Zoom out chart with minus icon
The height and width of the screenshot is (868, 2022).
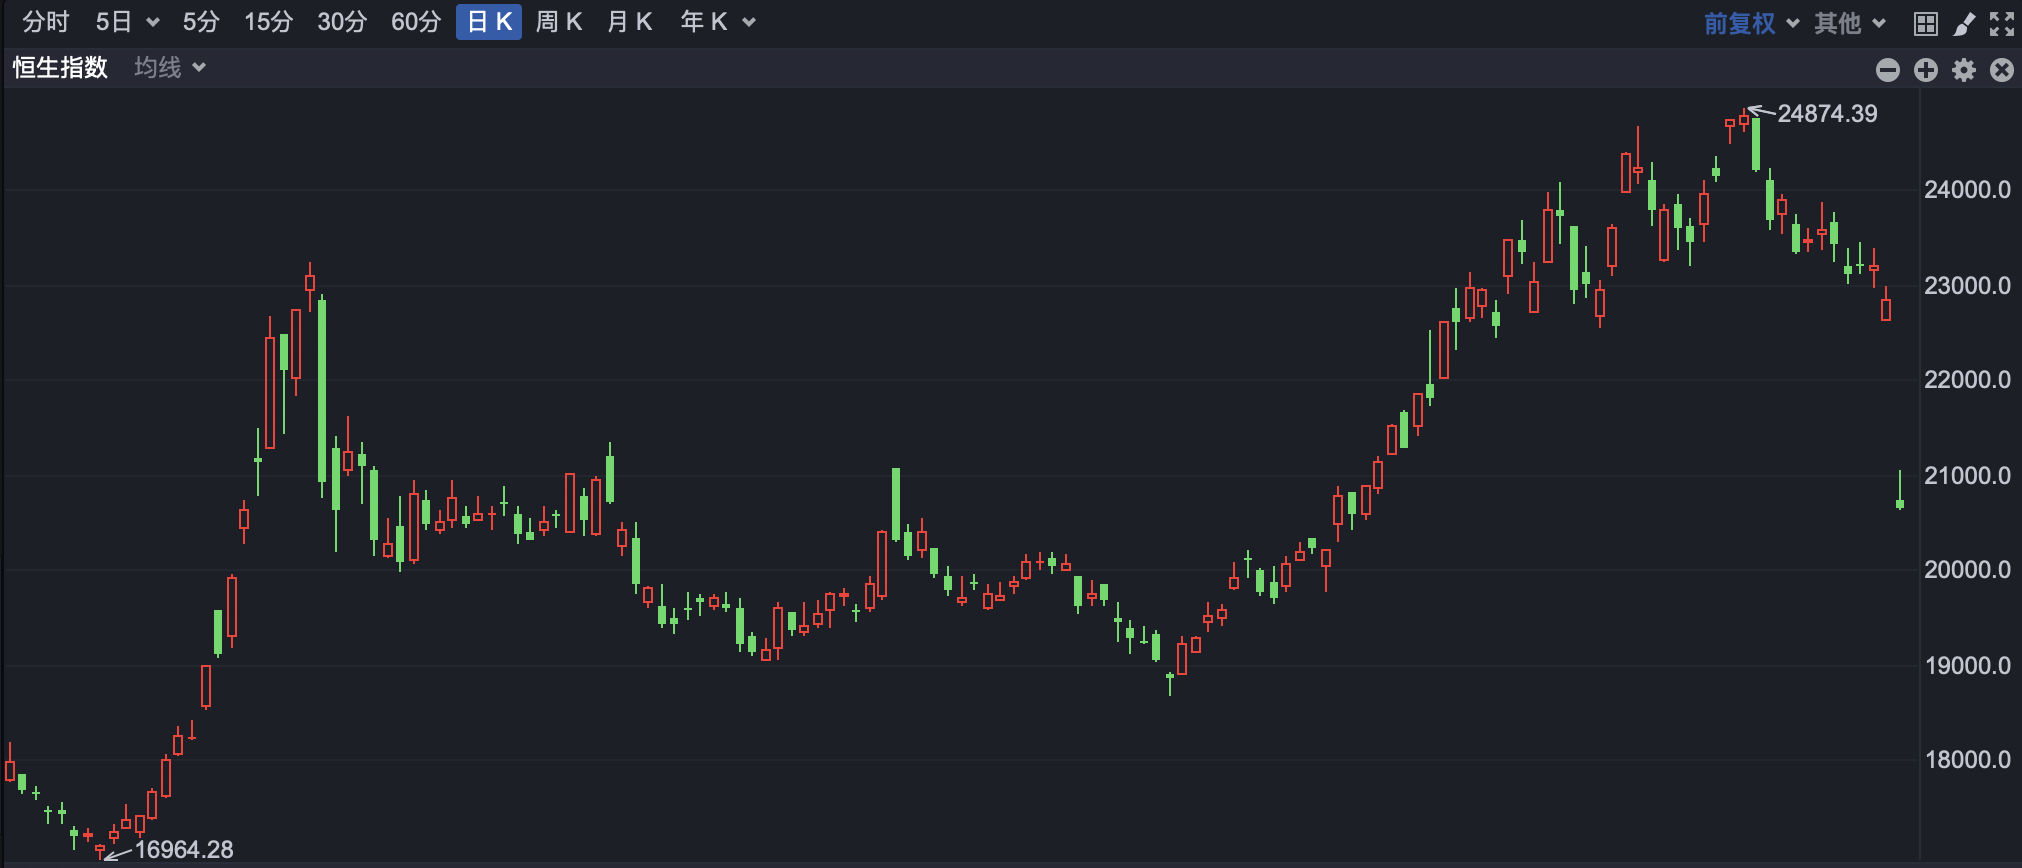pos(1888,69)
